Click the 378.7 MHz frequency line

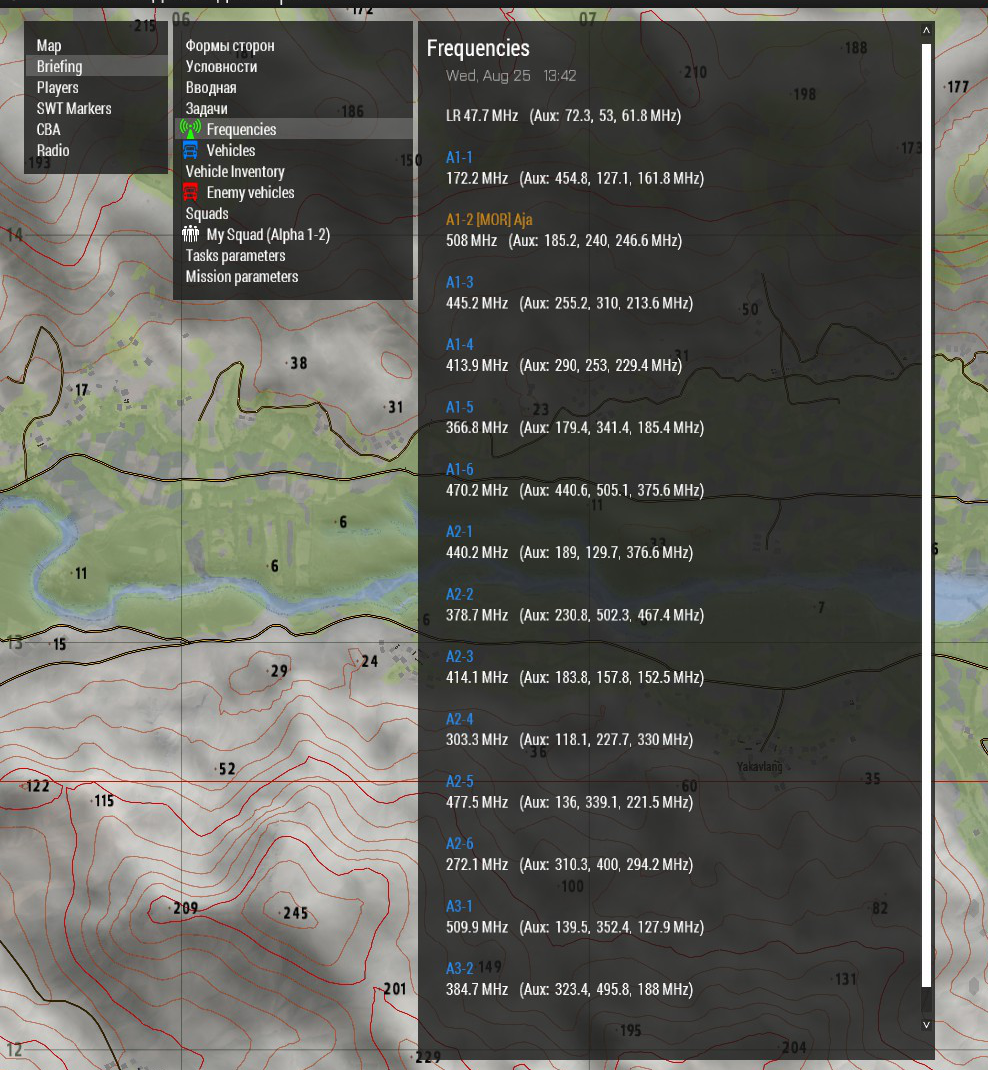coord(575,616)
